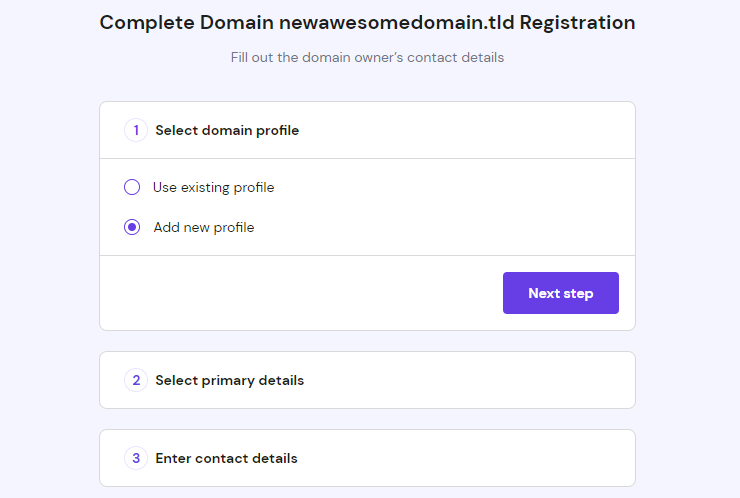Click the step 1 number circle
Image resolution: width=740 pixels, height=498 pixels.
click(x=136, y=130)
